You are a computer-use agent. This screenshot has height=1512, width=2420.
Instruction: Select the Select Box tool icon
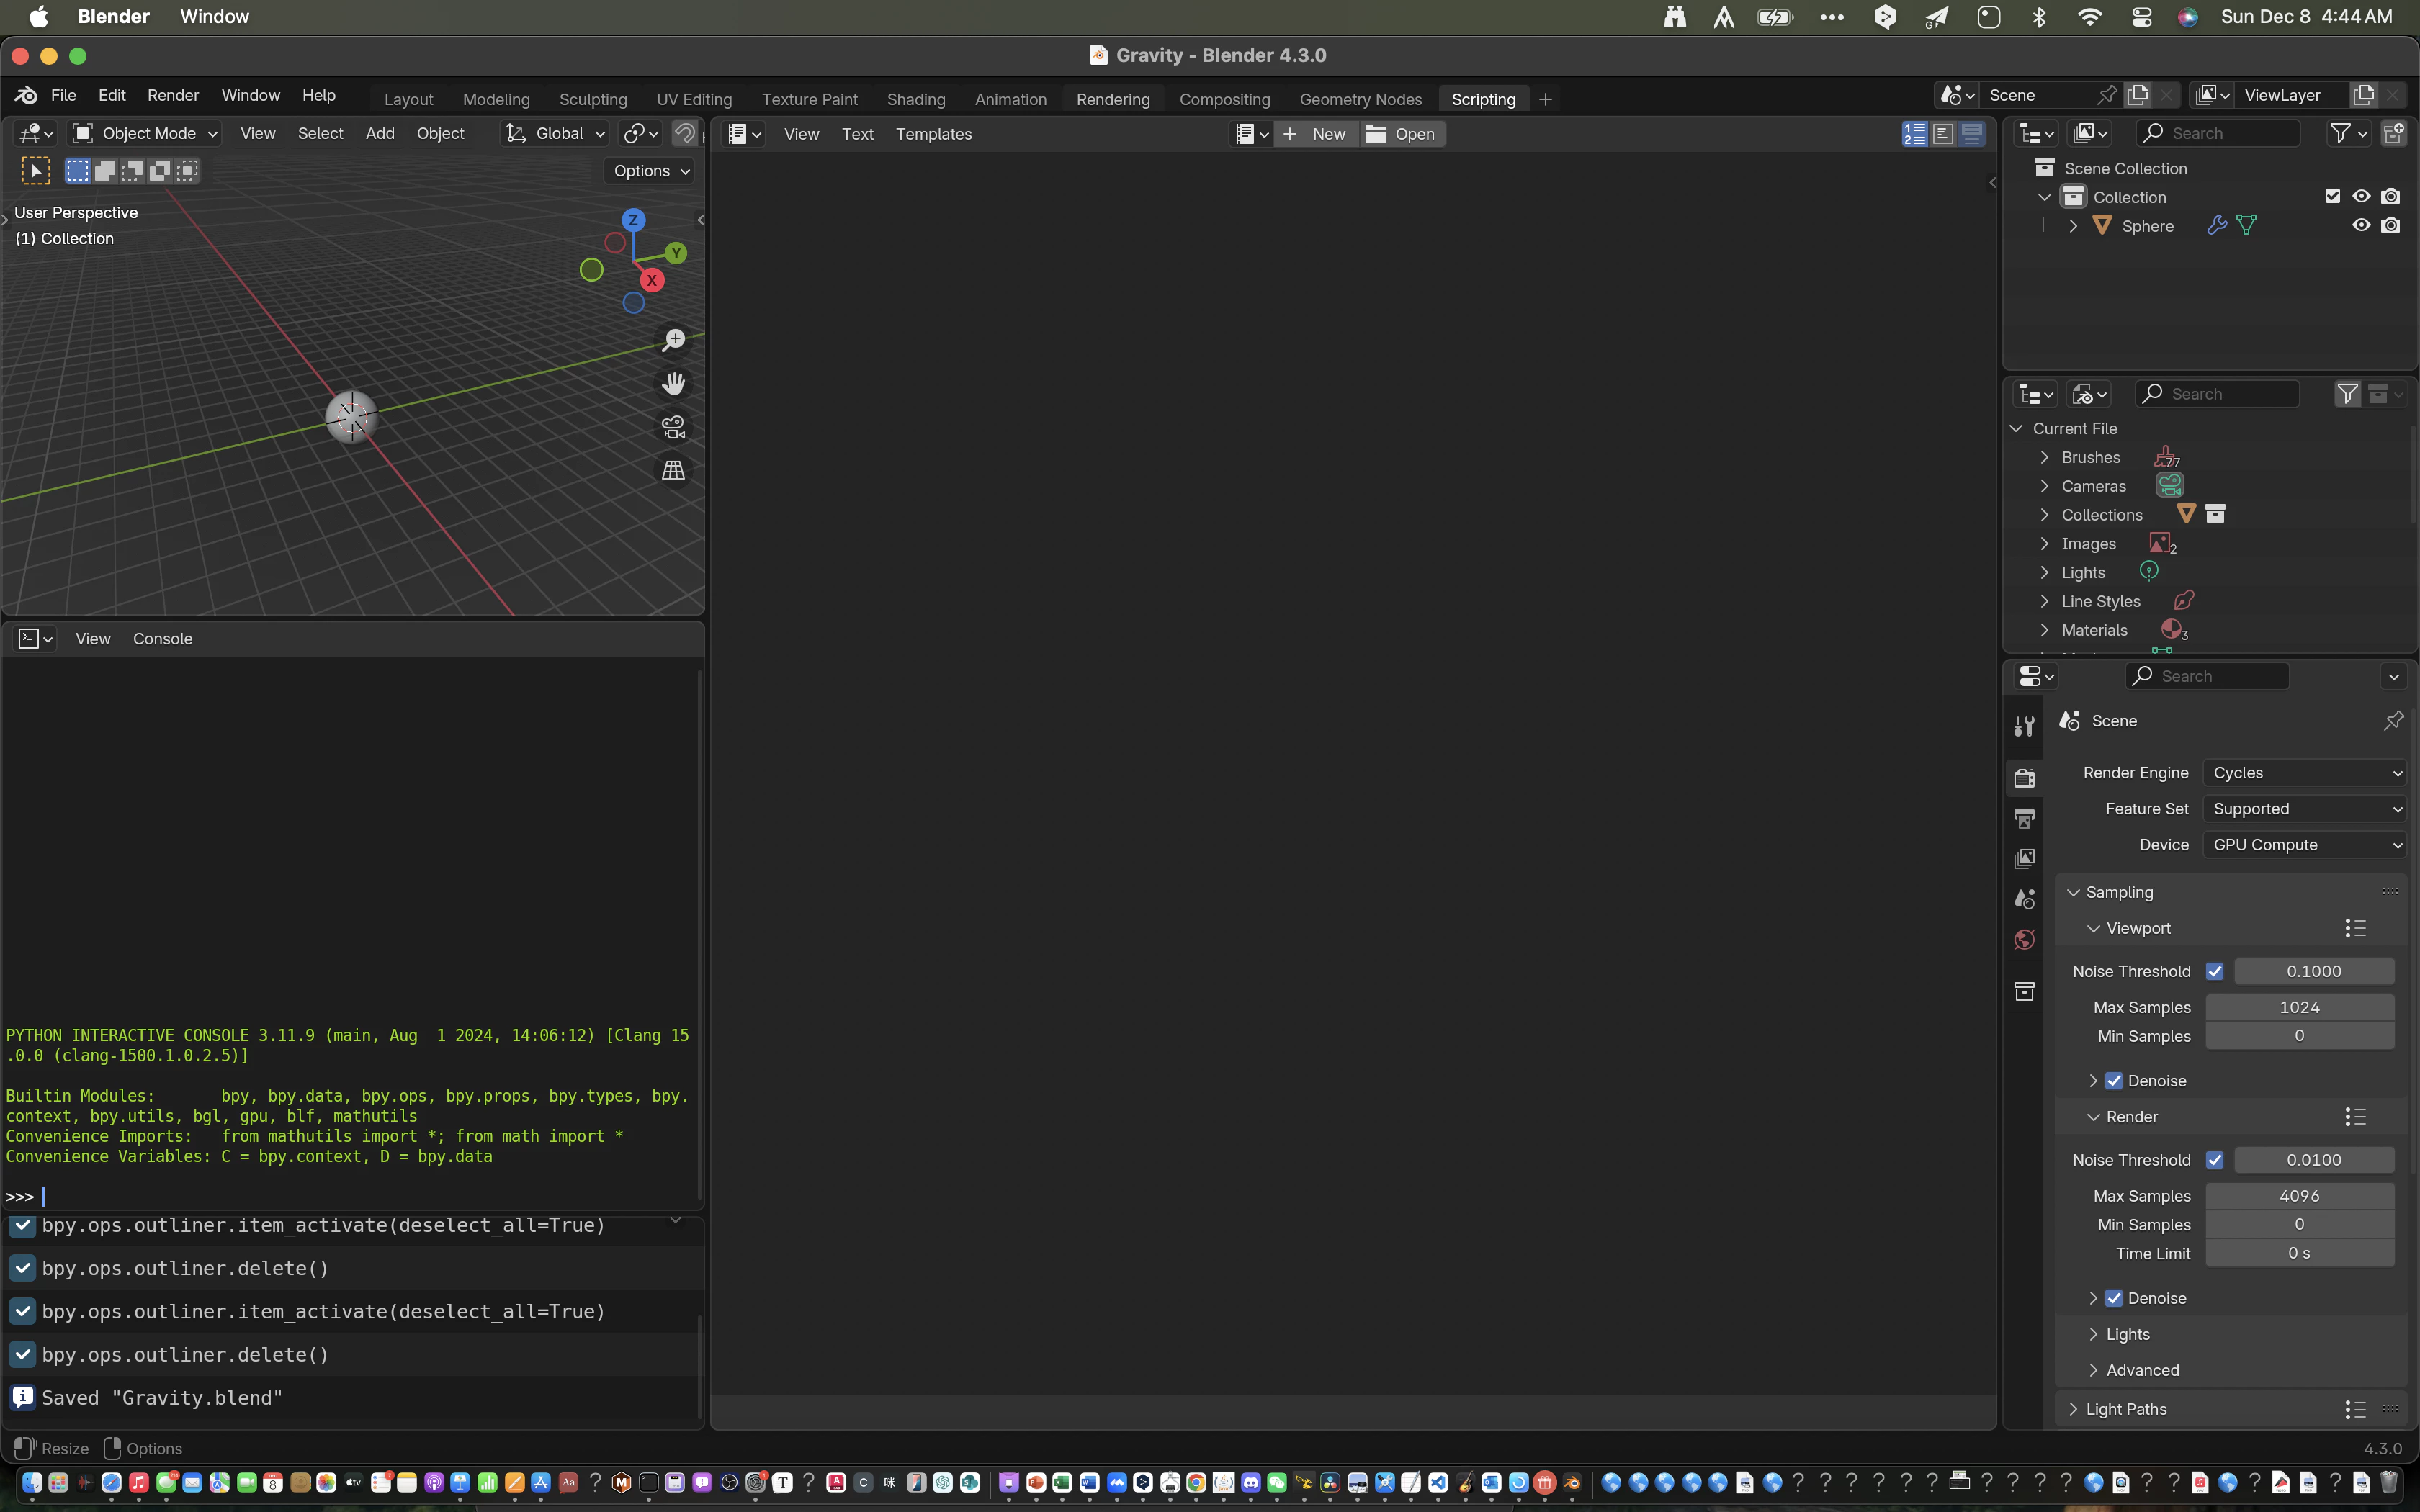tap(35, 171)
